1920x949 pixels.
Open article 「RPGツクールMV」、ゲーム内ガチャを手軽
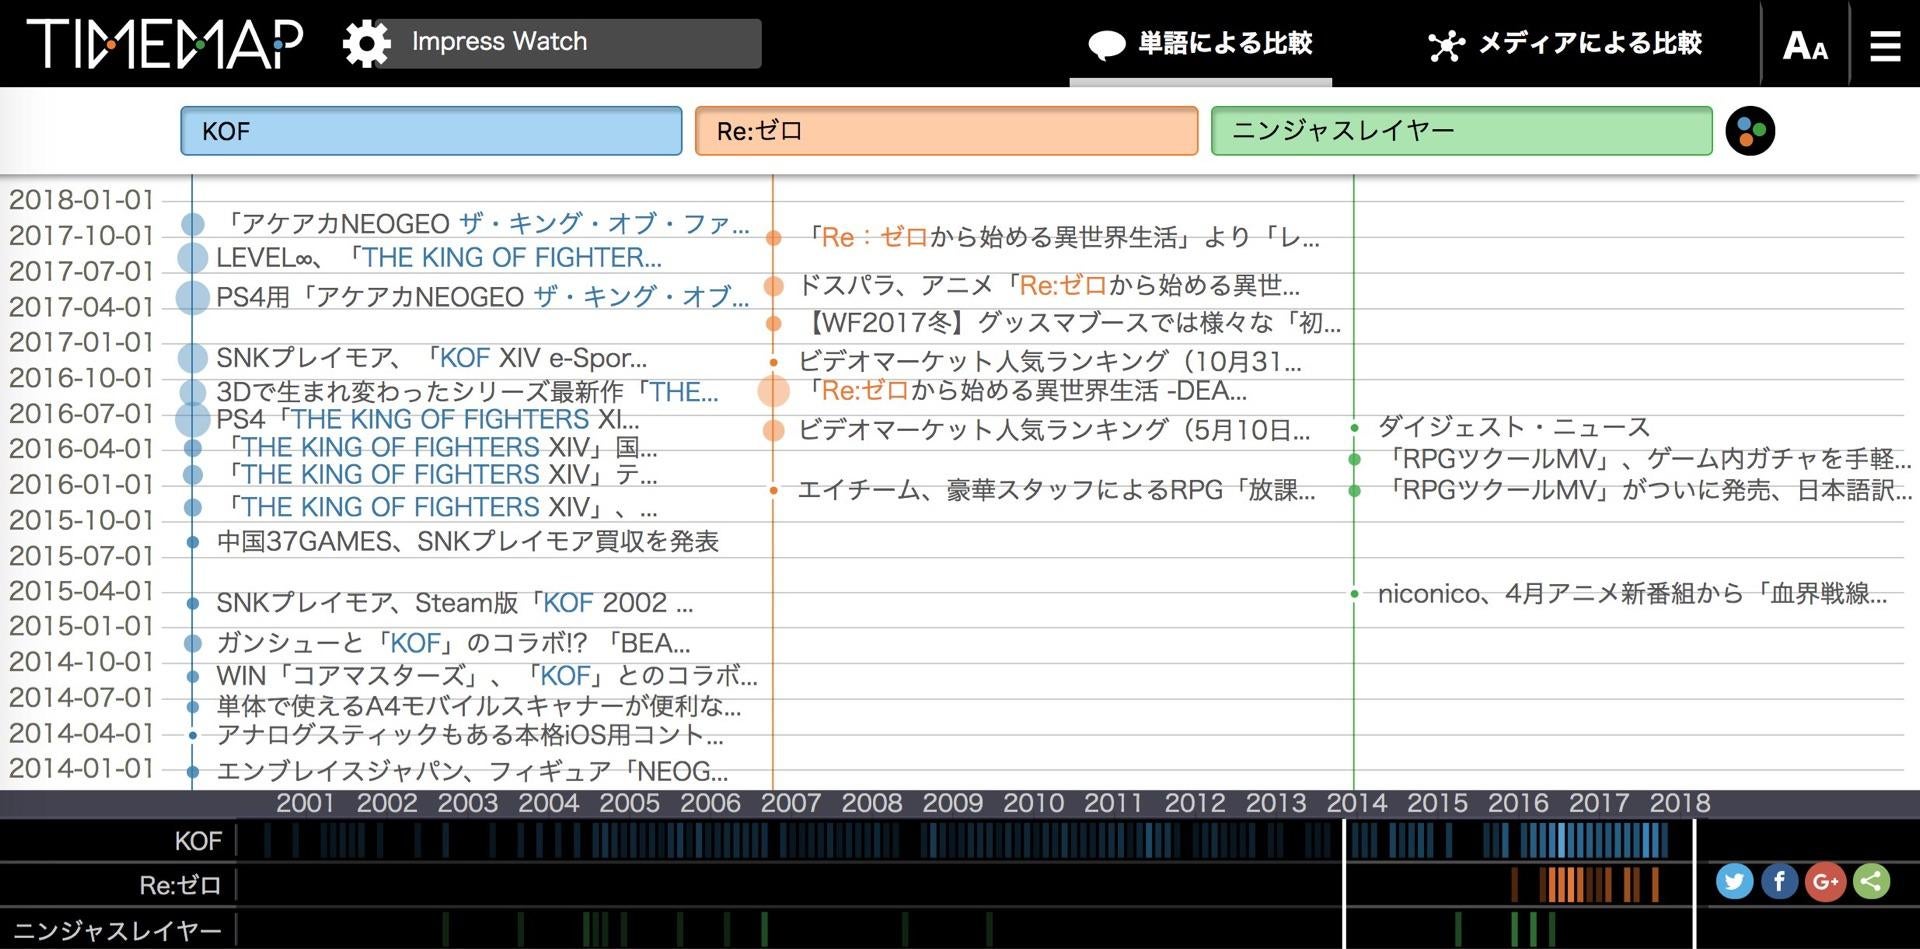[x=1645, y=459]
